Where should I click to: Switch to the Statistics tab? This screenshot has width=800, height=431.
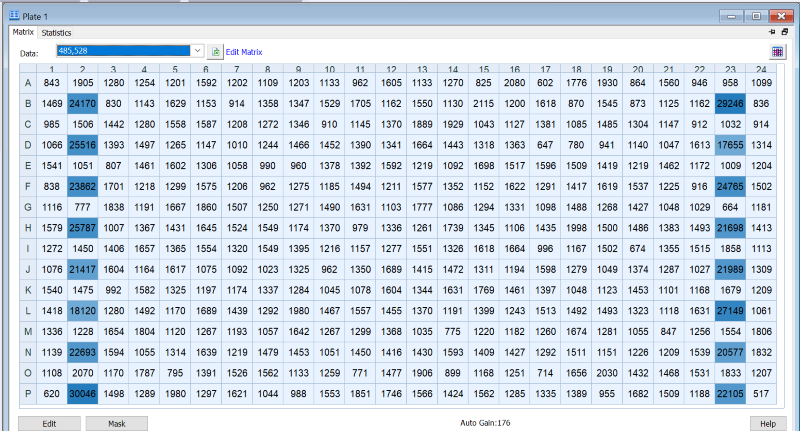click(x=56, y=33)
